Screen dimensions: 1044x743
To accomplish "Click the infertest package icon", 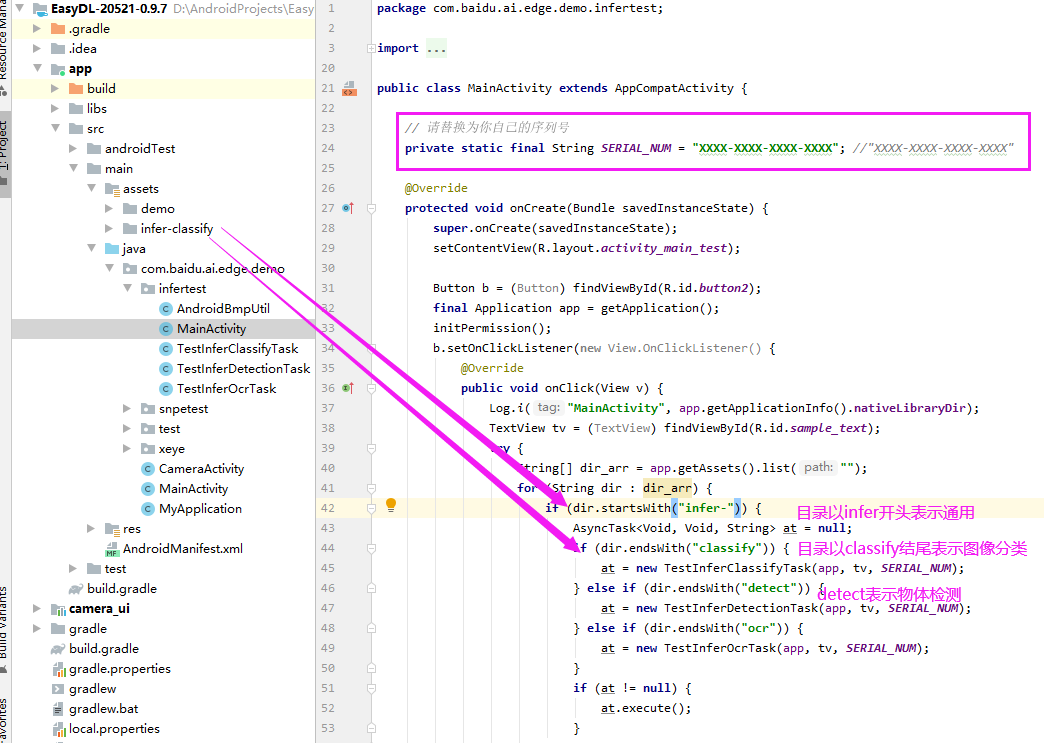I will click(x=148, y=289).
